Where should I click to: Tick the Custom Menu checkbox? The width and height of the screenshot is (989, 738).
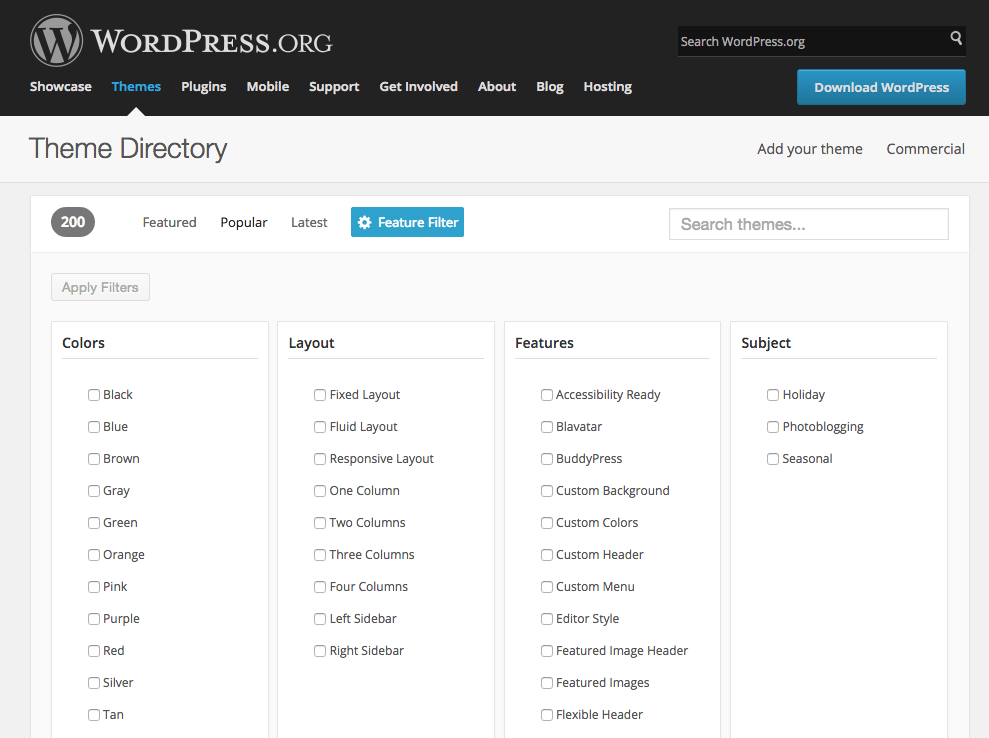(547, 587)
